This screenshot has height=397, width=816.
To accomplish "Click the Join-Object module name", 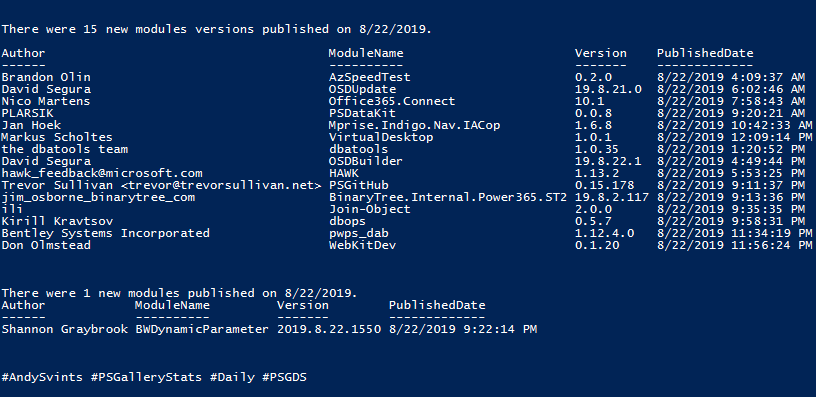I will click(x=369, y=209).
